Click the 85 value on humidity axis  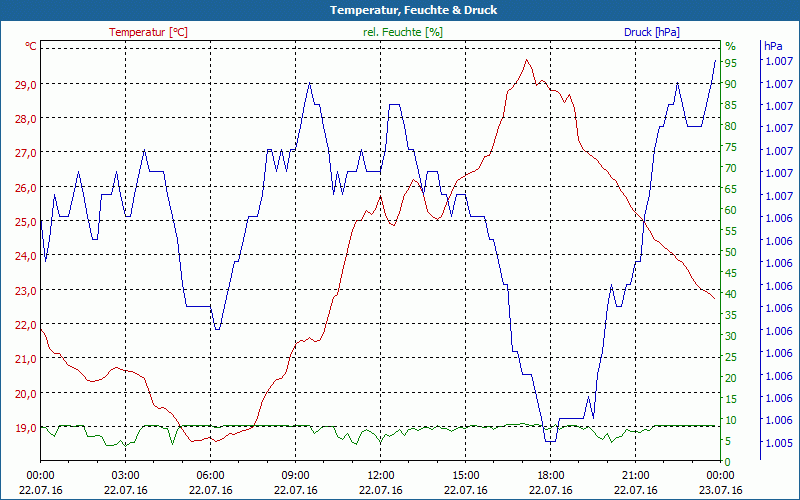pos(731,105)
